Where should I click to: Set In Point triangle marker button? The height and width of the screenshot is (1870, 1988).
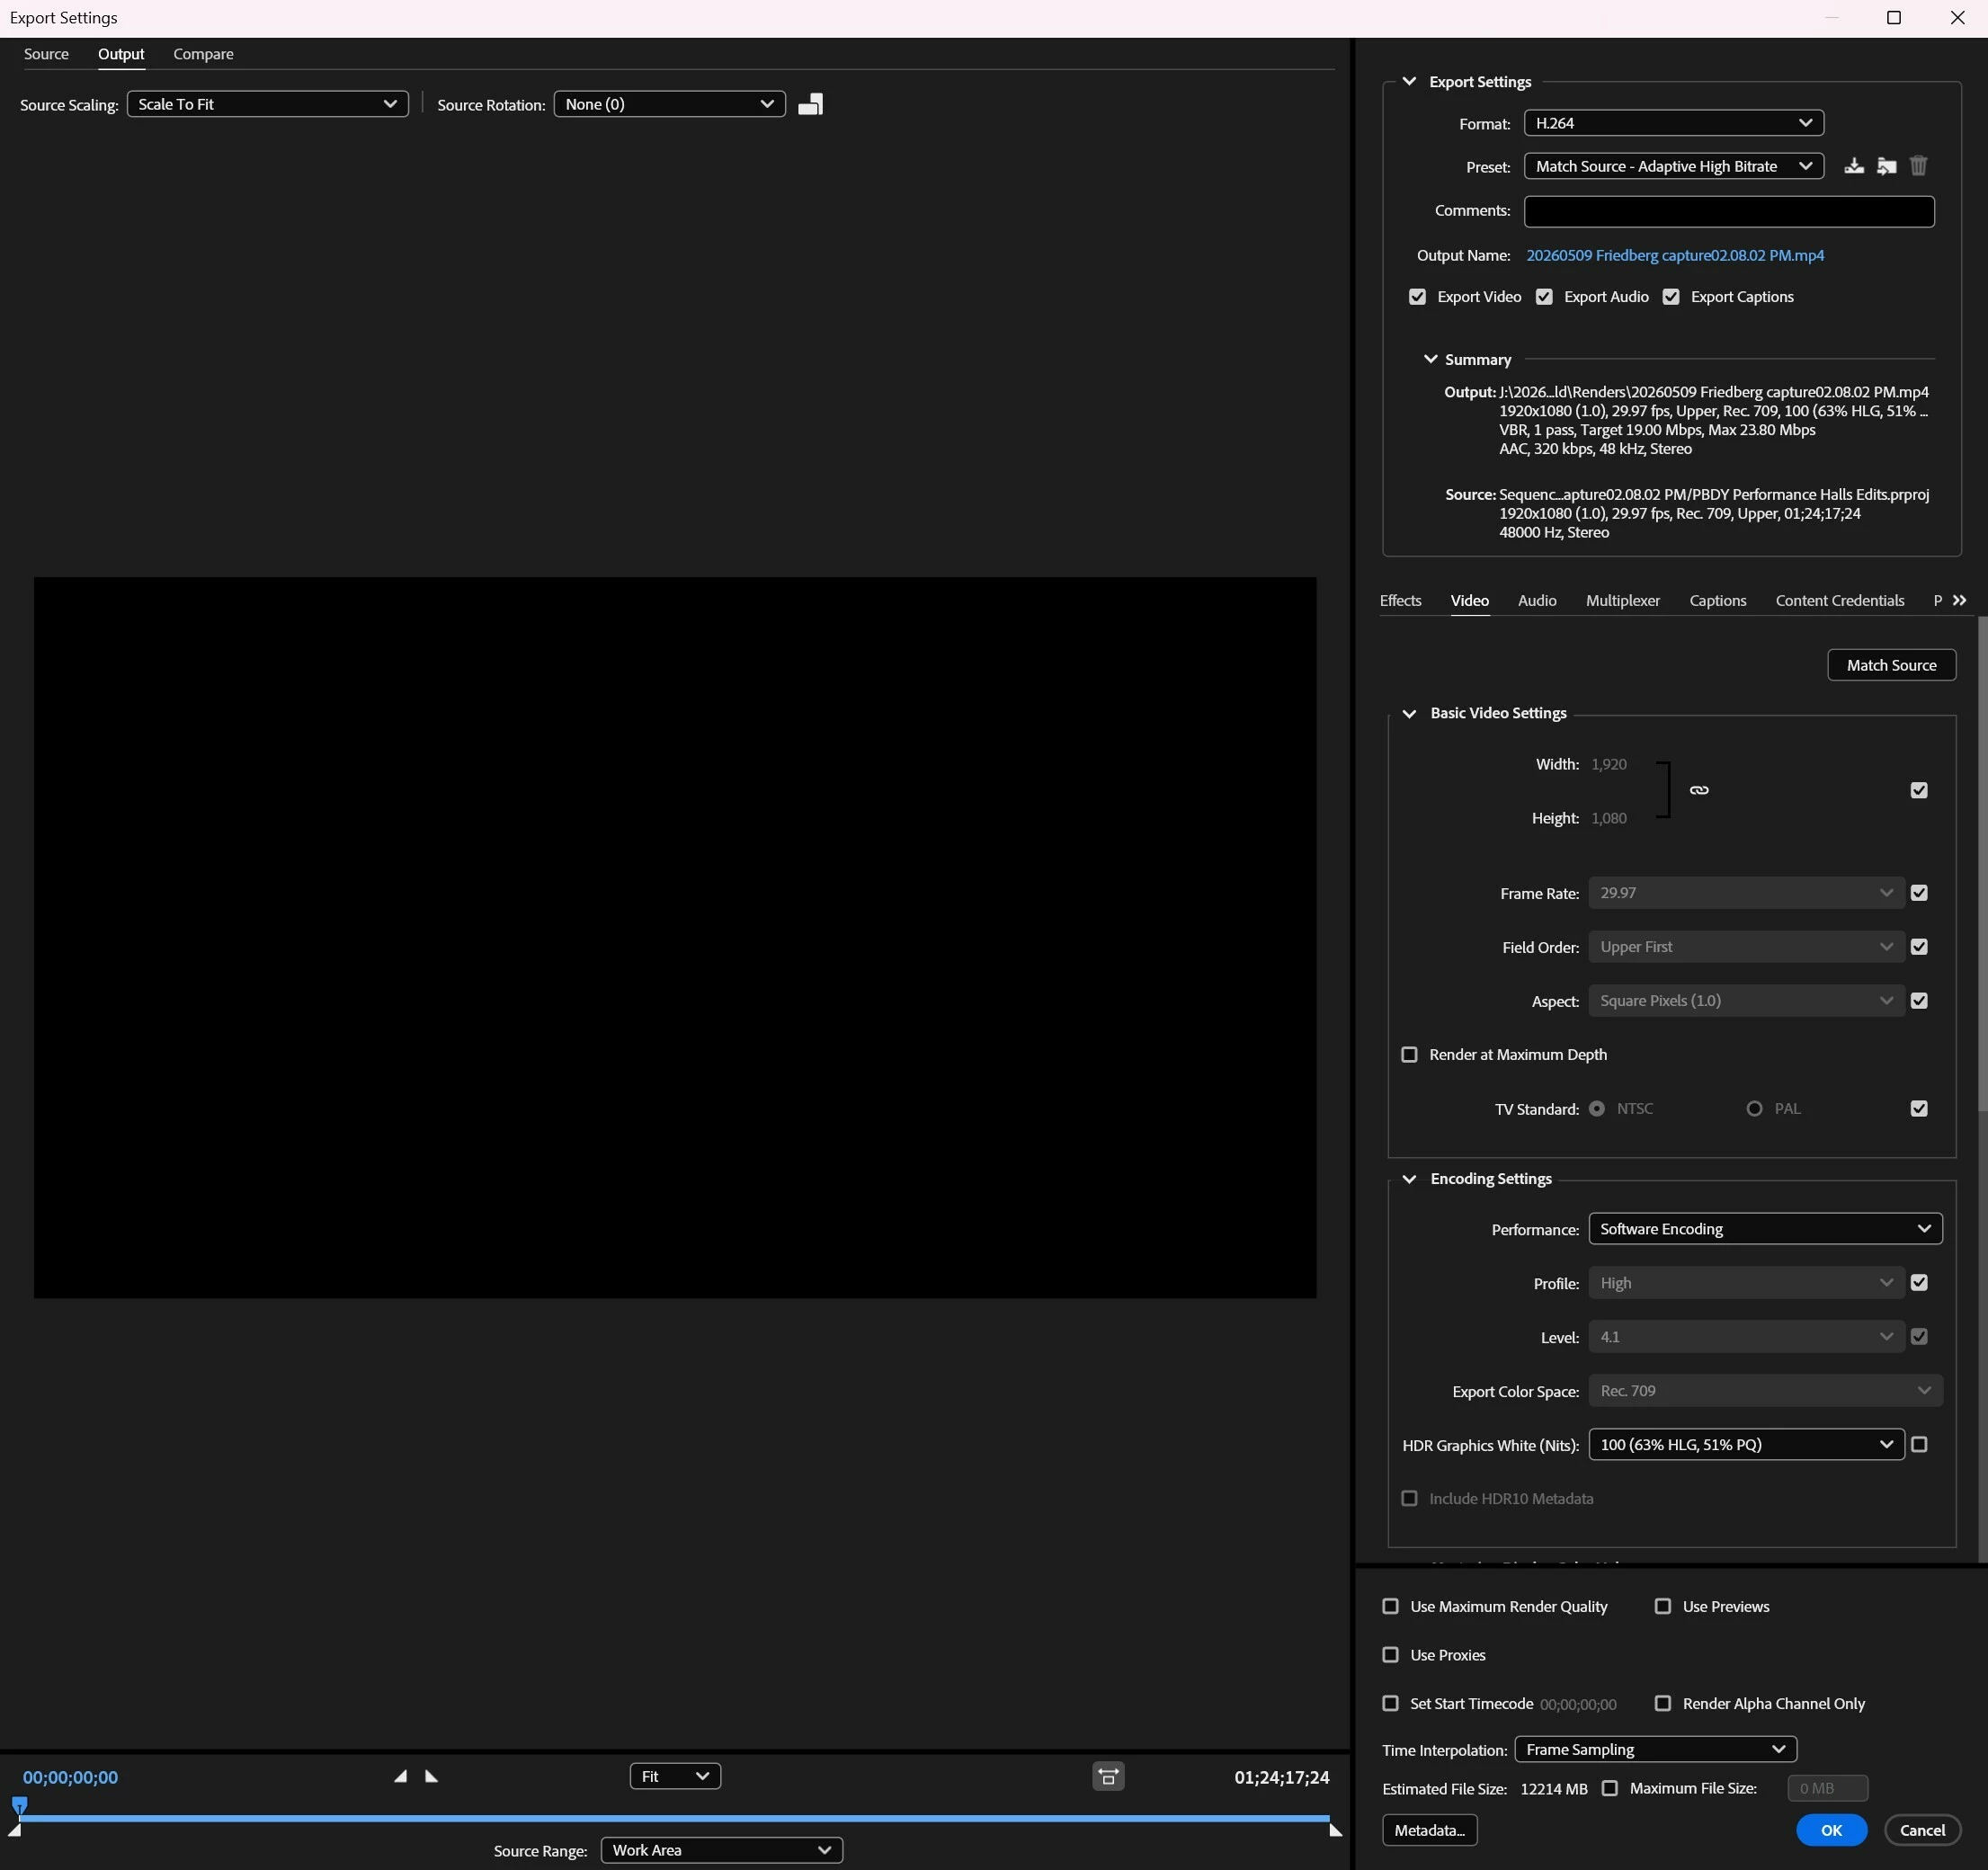(x=400, y=1776)
